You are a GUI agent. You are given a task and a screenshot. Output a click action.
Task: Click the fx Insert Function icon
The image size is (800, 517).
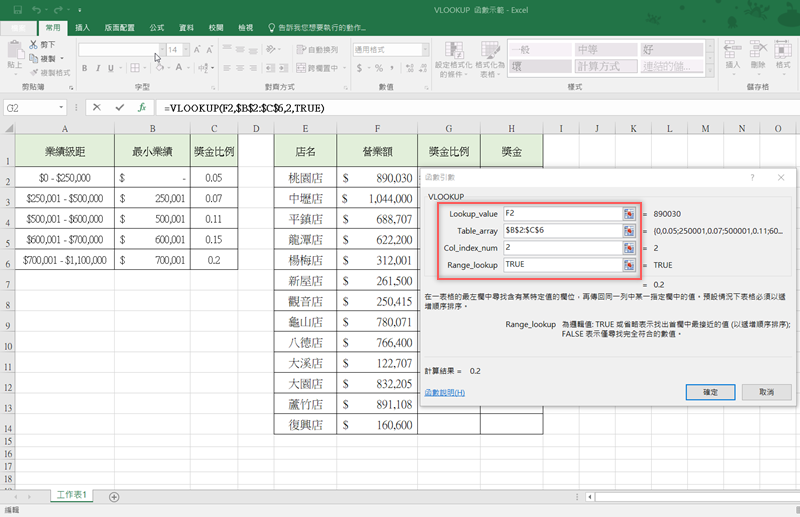tap(142, 107)
